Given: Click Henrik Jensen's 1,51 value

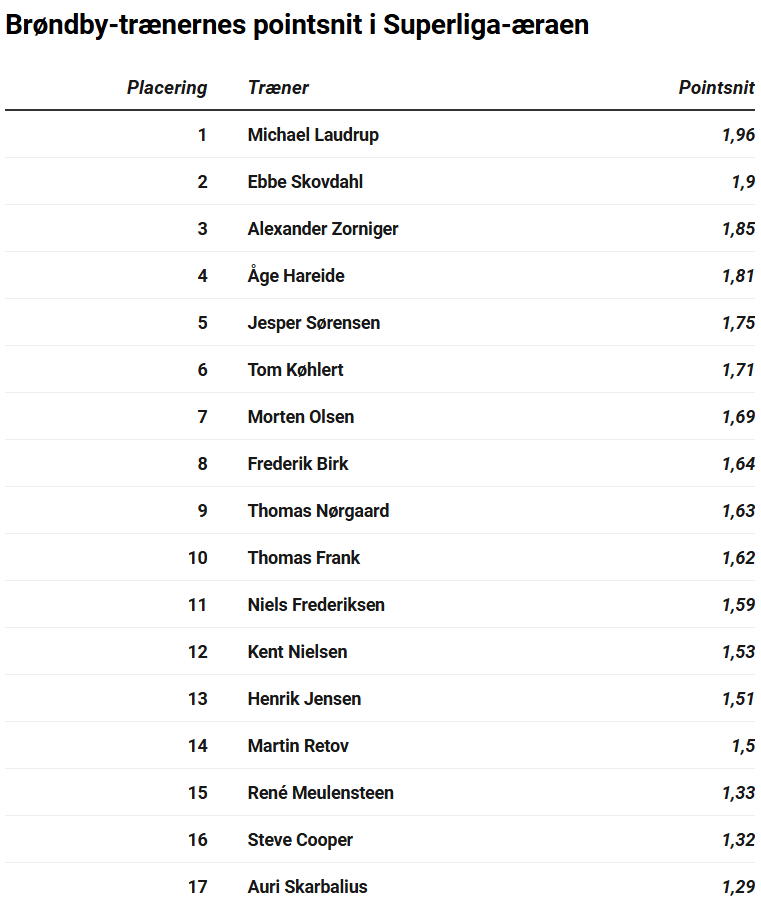Looking at the screenshot, I should (x=739, y=699).
